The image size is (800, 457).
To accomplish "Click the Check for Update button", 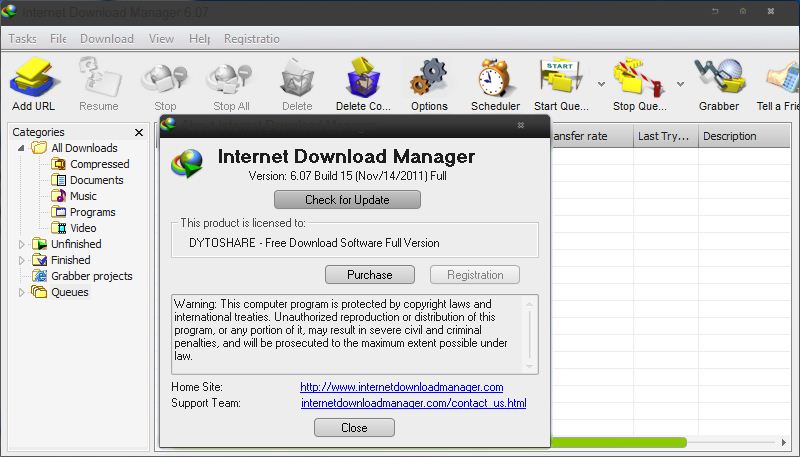I will click(x=347, y=199).
